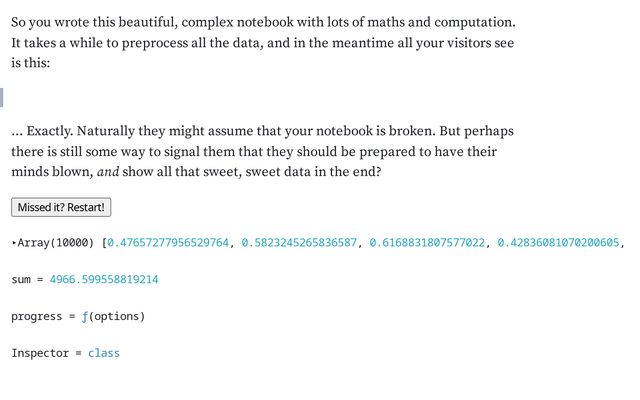Click array value 0.47657277956529764
The height and width of the screenshot is (400, 640).
point(168,243)
